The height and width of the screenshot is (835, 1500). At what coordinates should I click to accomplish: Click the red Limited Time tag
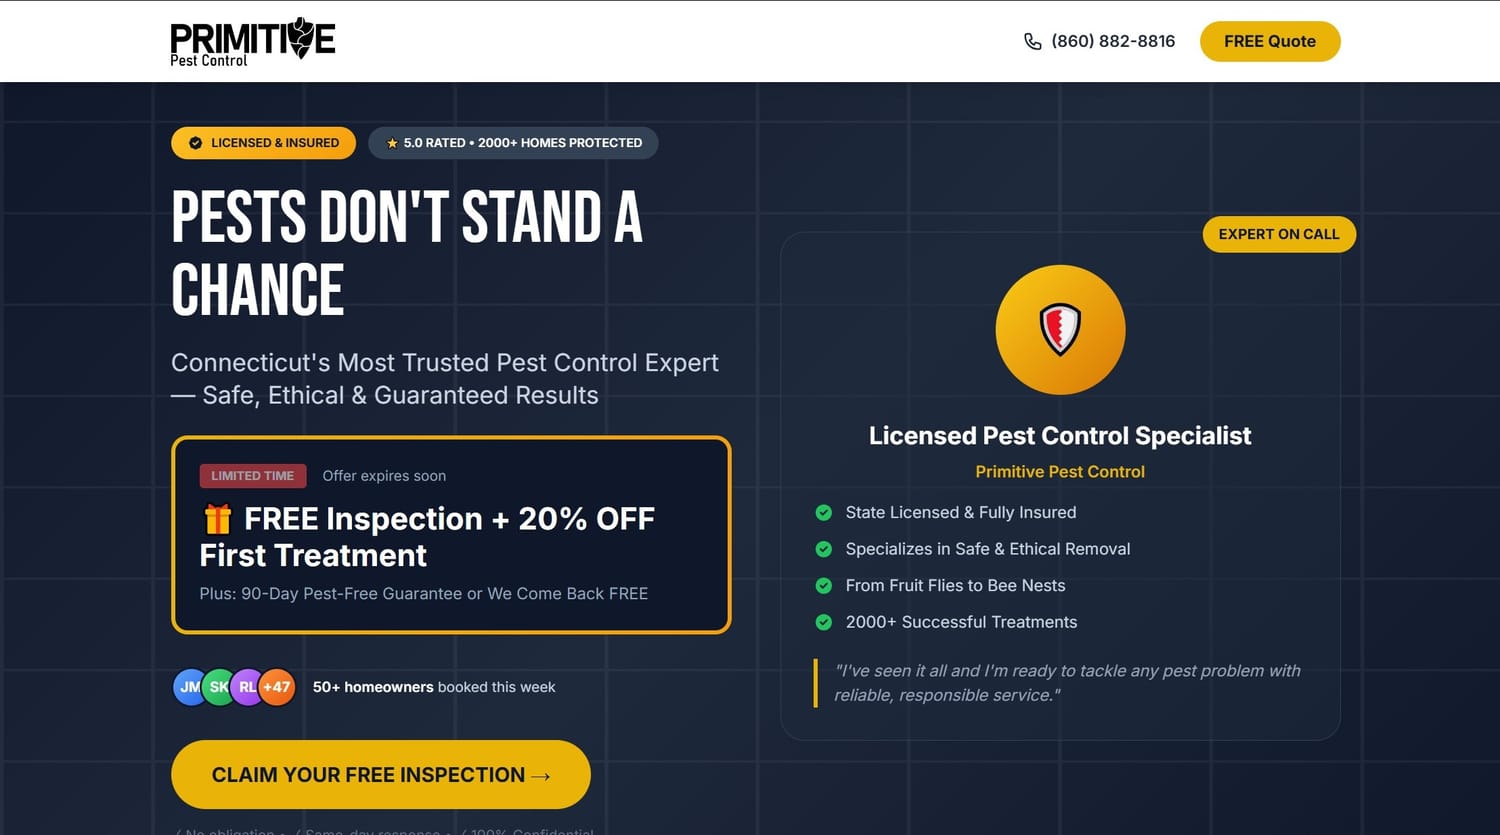pyautogui.click(x=252, y=476)
